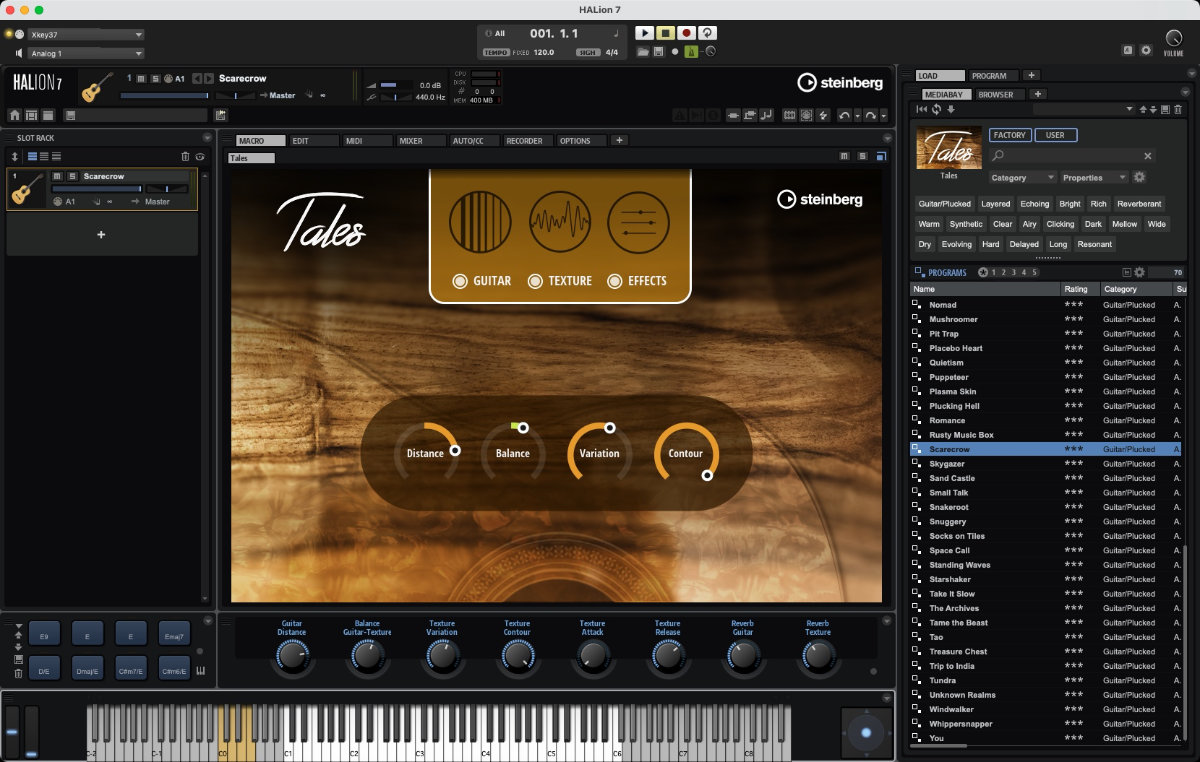1200x762 pixels.
Task: Mute the Scarecrow slot in Slot Rack
Action: [58, 176]
